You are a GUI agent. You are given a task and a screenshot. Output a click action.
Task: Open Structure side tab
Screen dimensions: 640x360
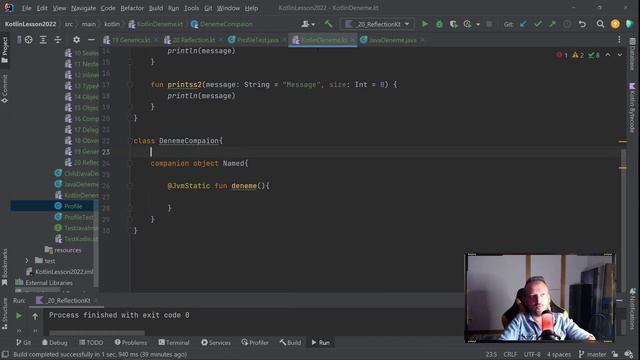[4, 313]
